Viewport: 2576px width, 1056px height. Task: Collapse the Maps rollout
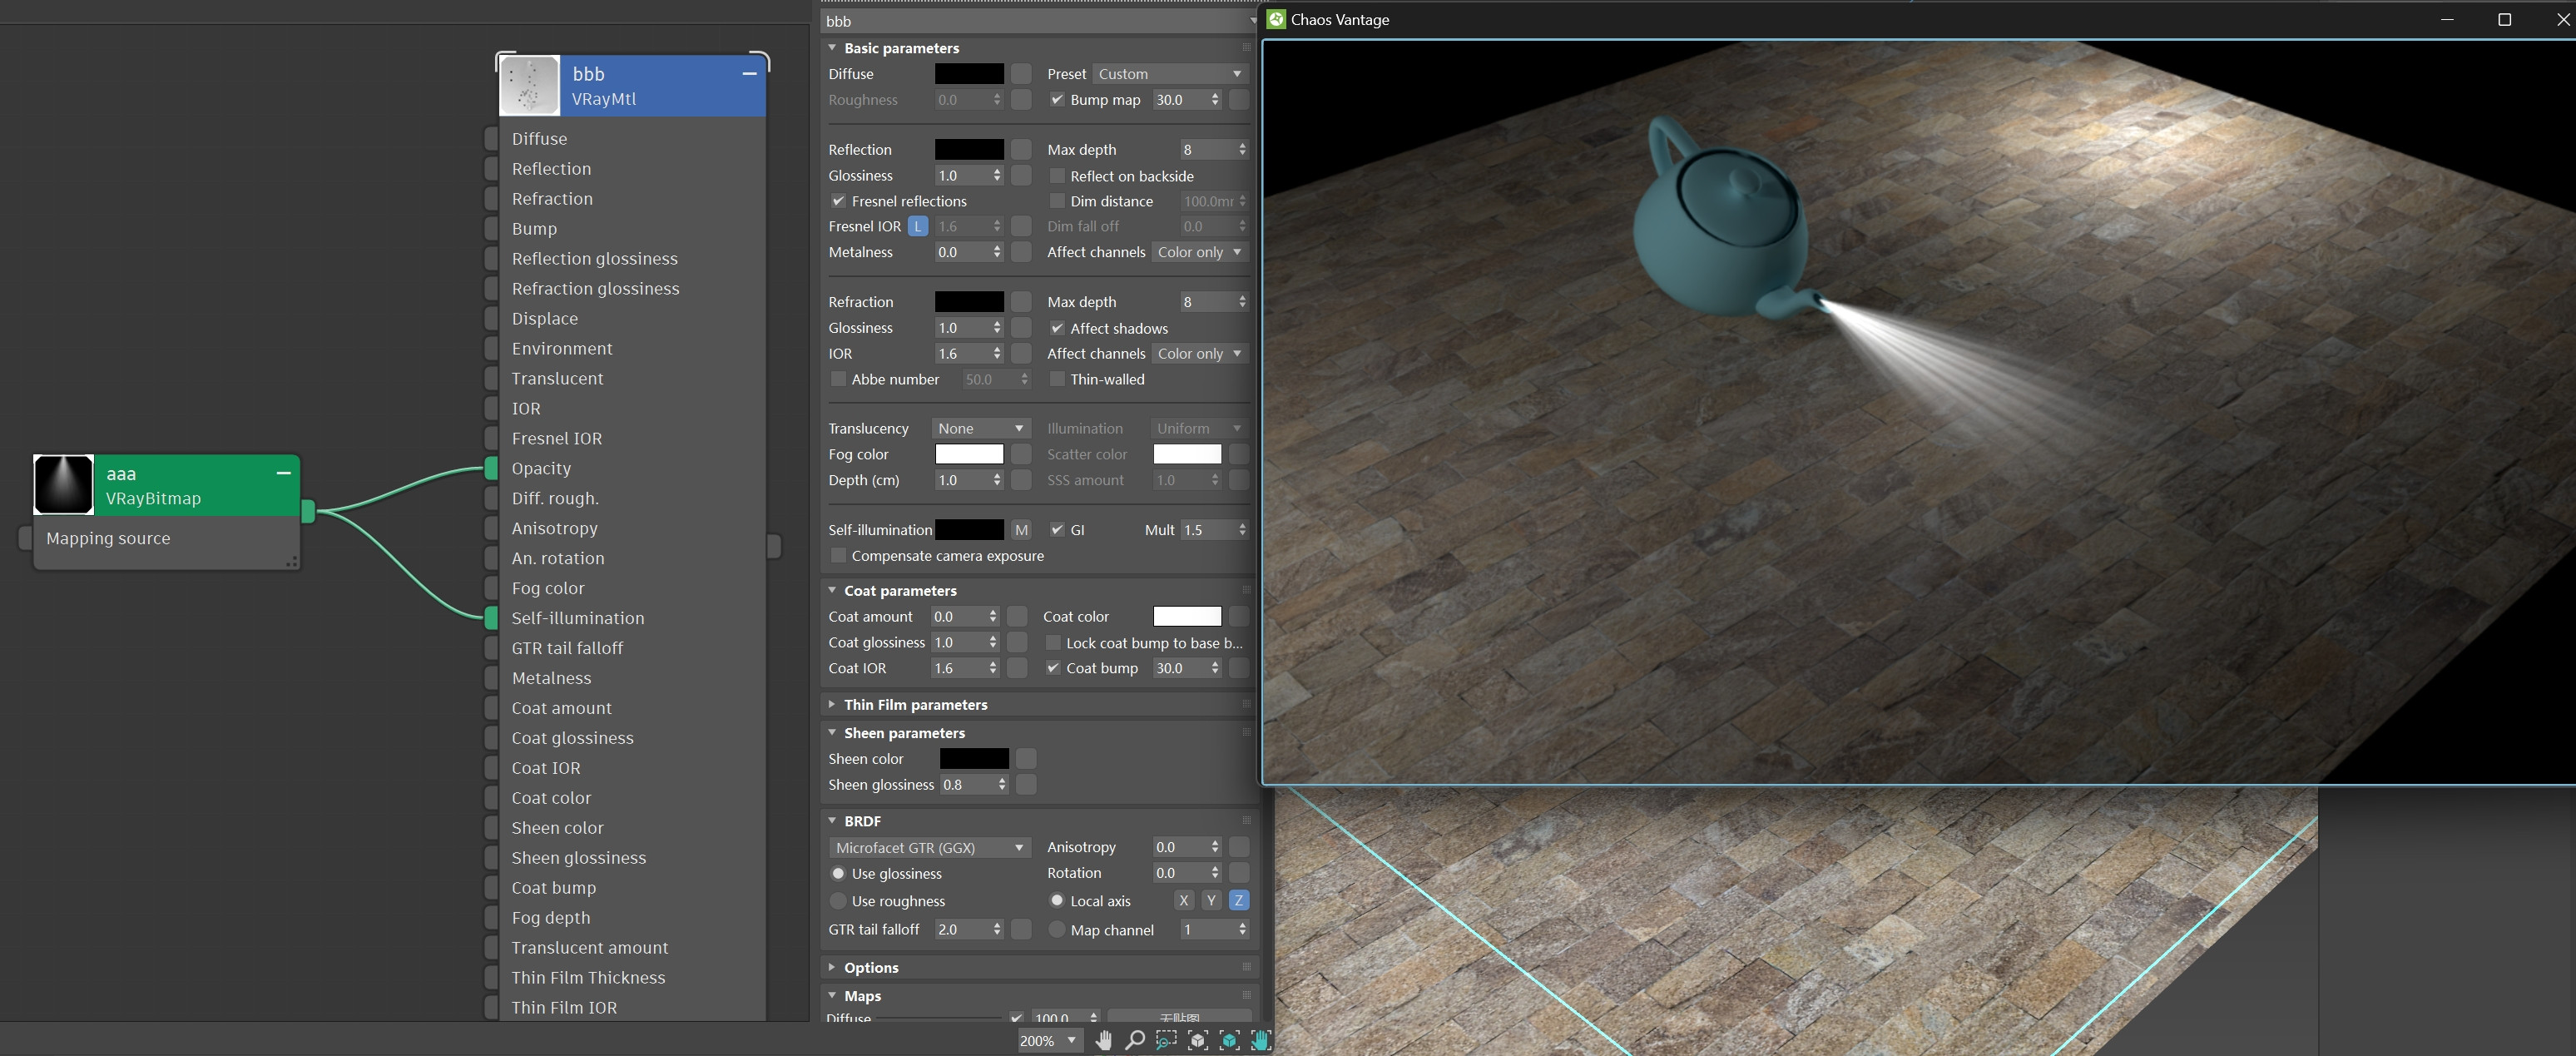pyautogui.click(x=832, y=995)
